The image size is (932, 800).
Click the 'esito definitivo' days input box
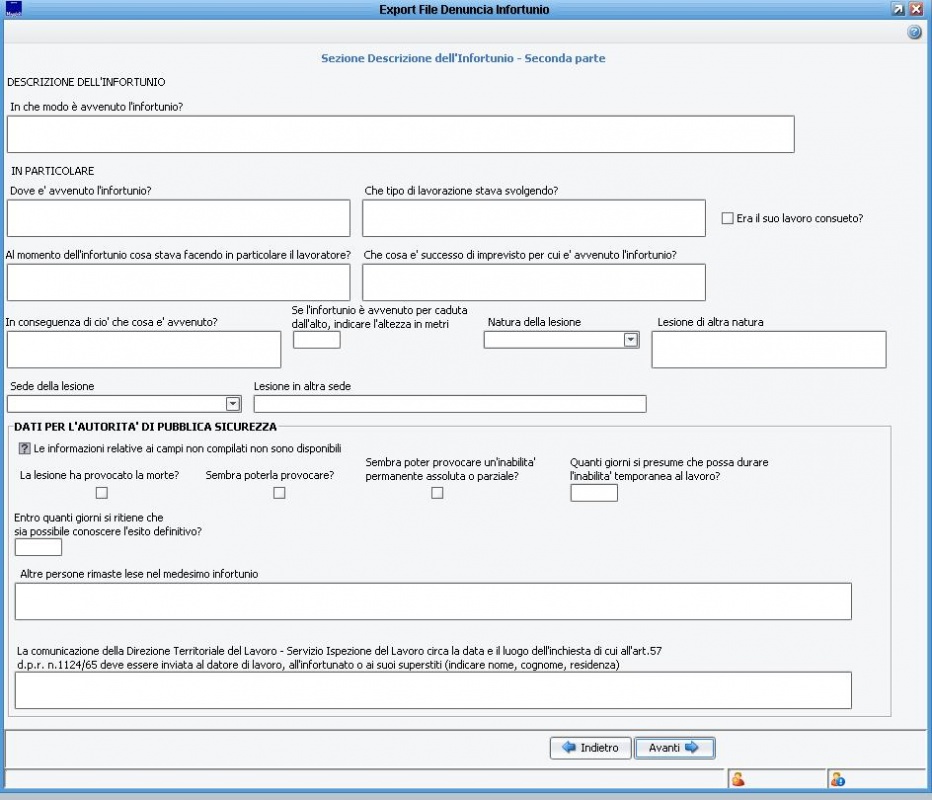pos(38,547)
